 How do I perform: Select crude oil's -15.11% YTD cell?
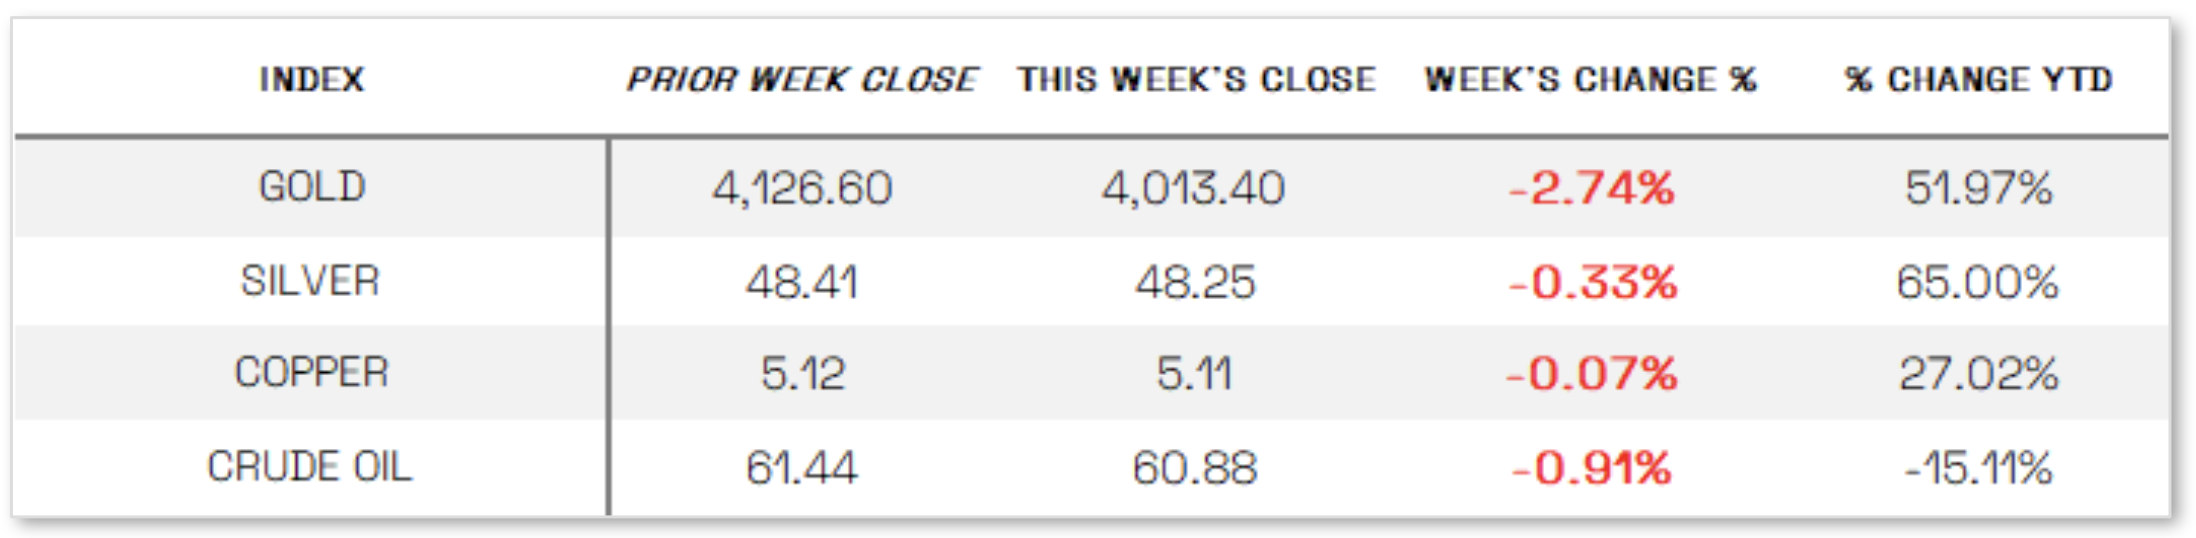coord(1978,467)
